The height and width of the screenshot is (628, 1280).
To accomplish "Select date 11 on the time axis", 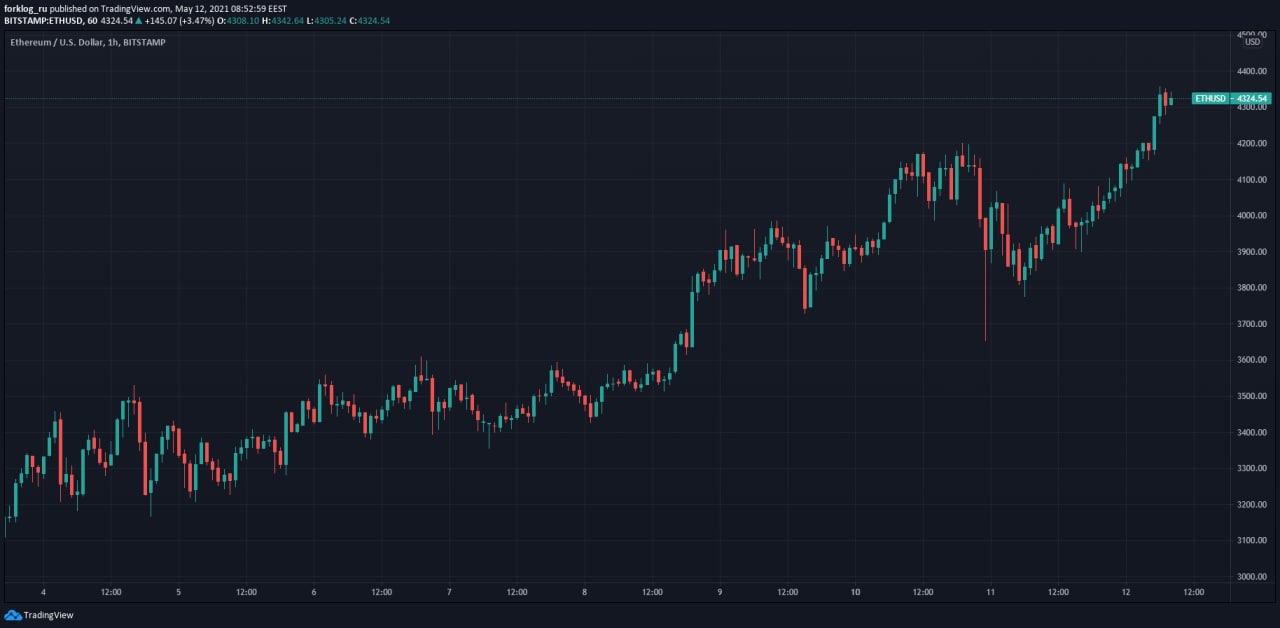I will (x=991, y=592).
